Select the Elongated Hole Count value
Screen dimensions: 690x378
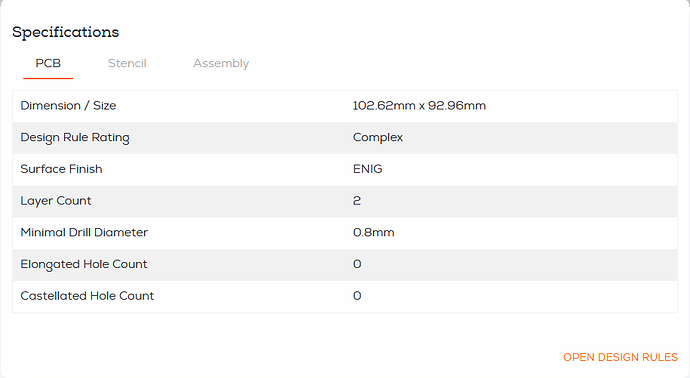coord(357,264)
